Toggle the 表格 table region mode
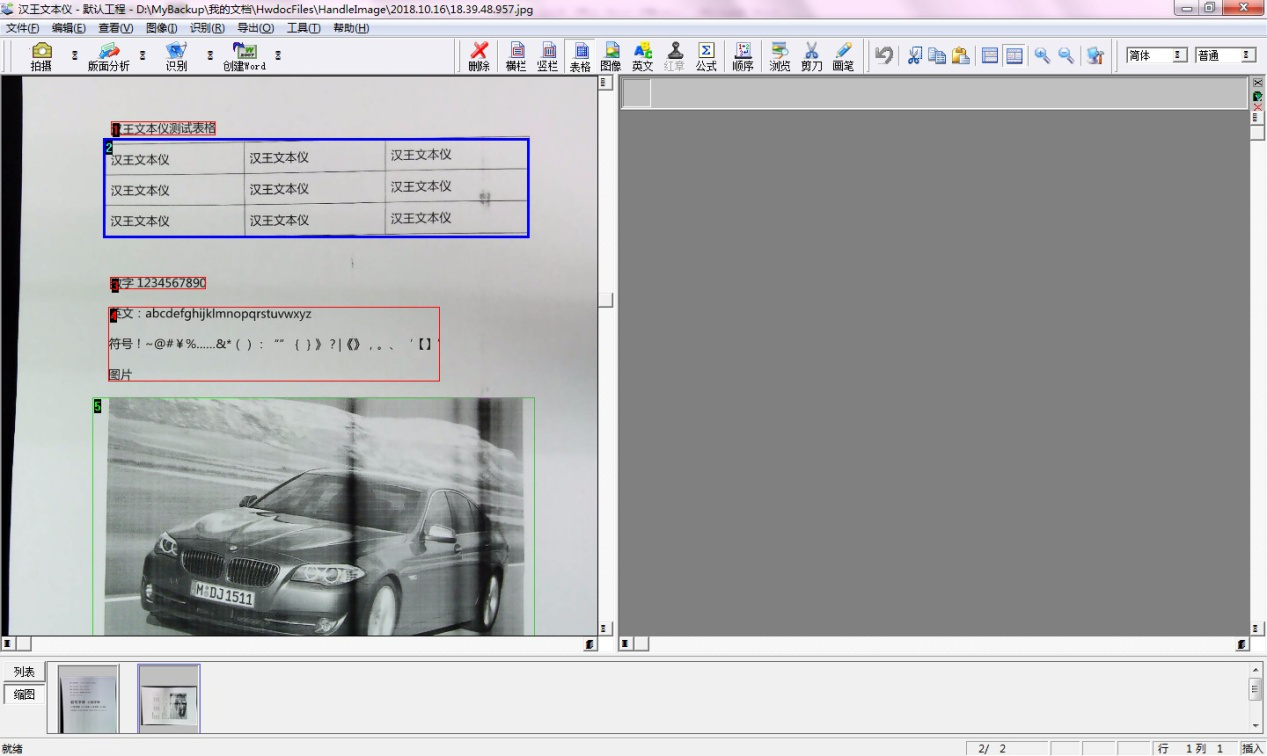This screenshot has width=1267, height=756. point(580,56)
